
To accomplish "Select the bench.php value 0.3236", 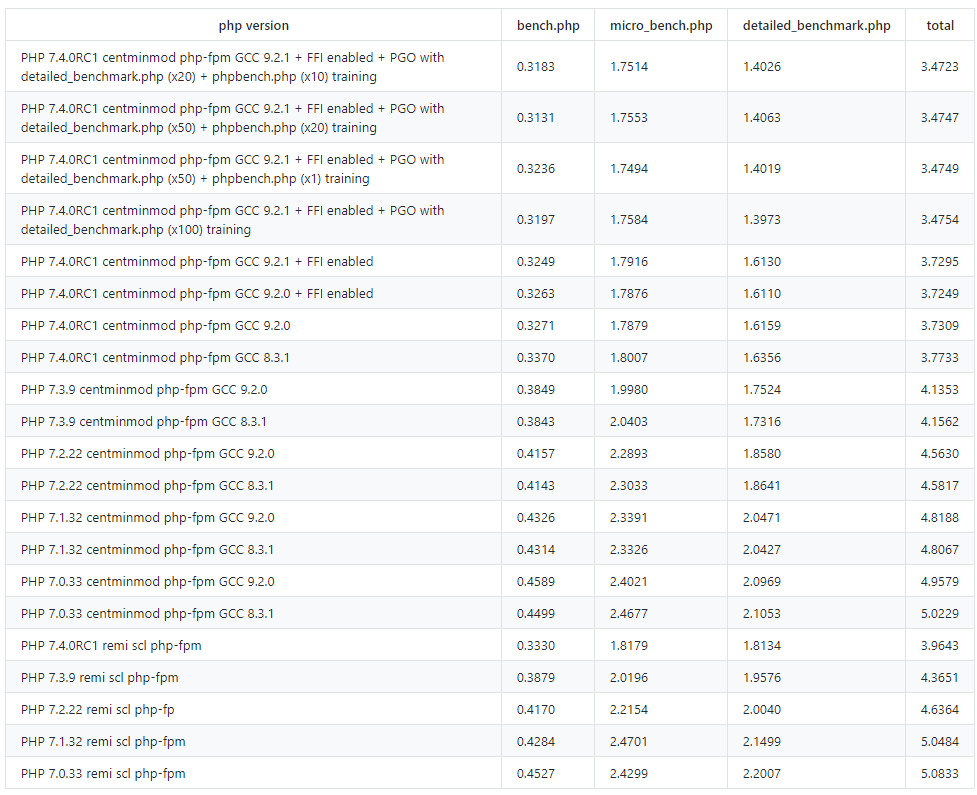I will [535, 169].
